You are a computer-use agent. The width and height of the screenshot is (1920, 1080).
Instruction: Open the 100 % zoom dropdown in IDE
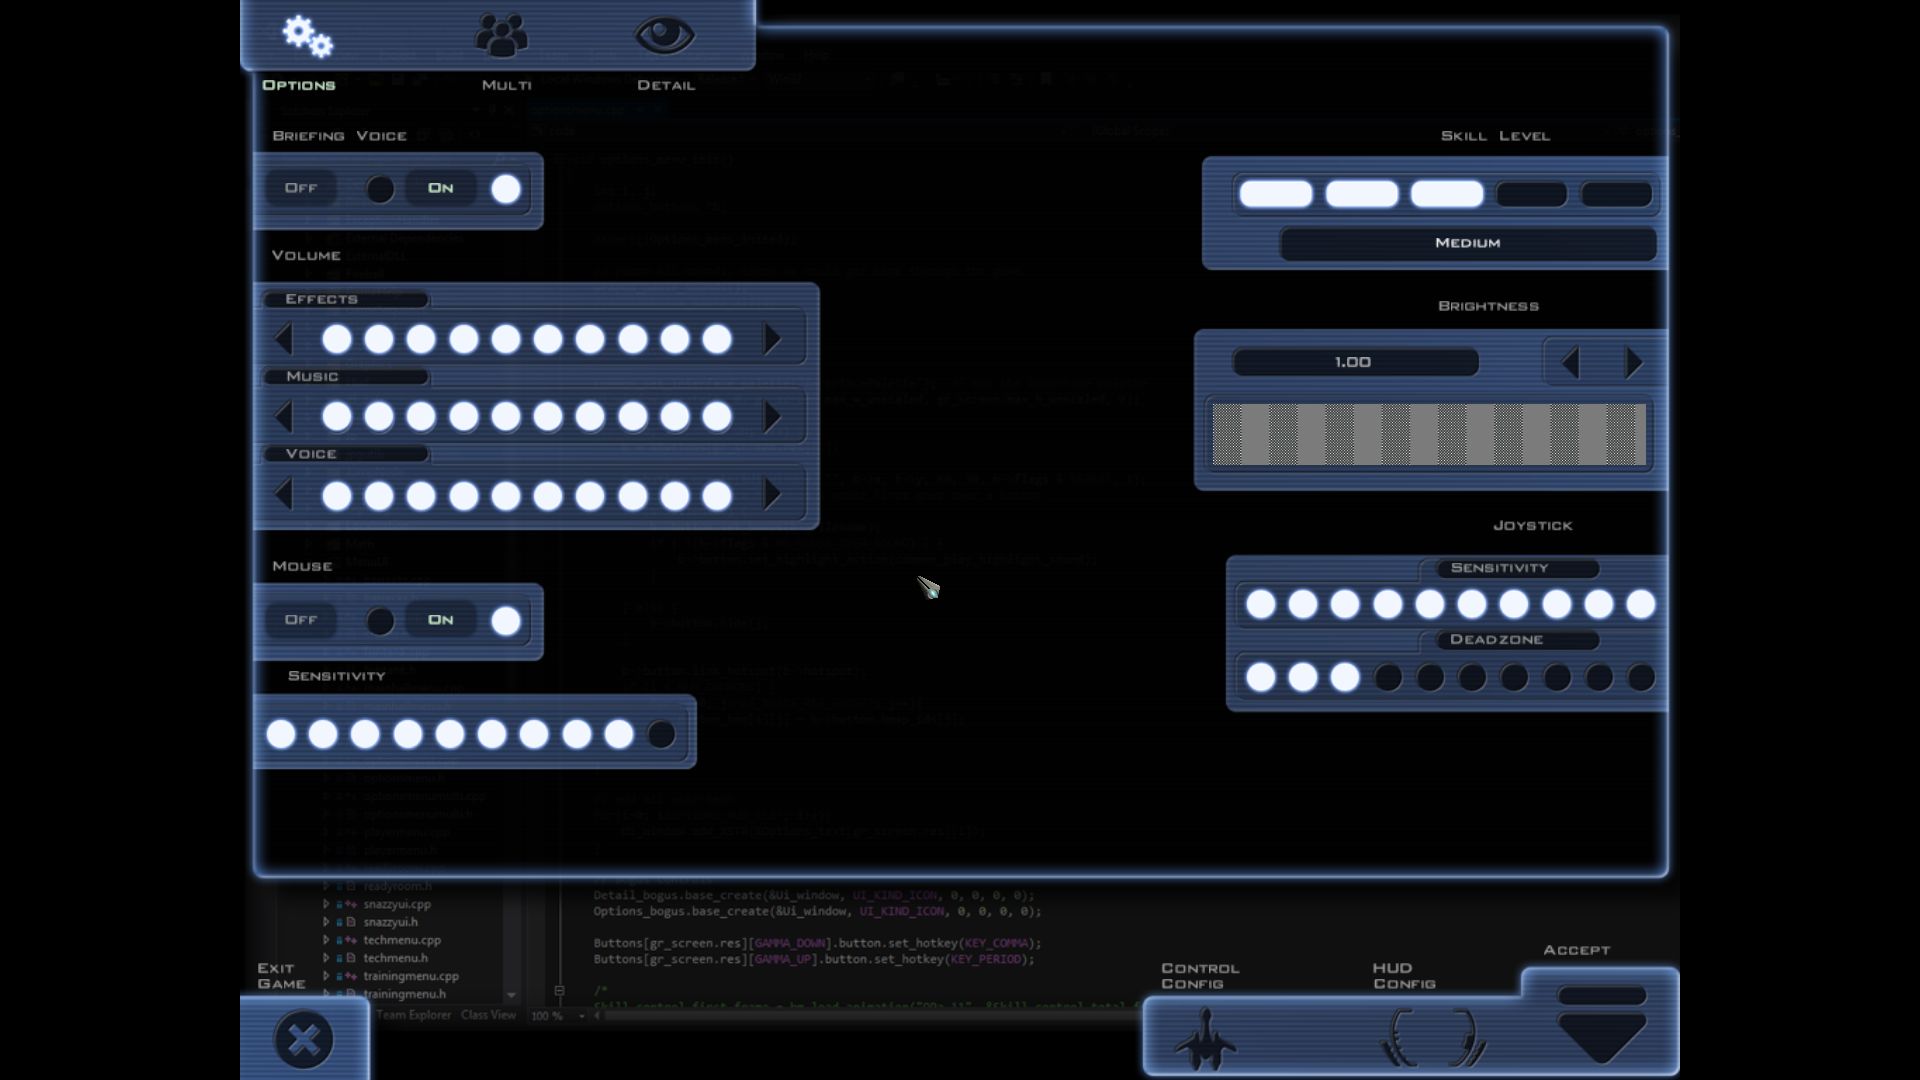click(581, 1016)
